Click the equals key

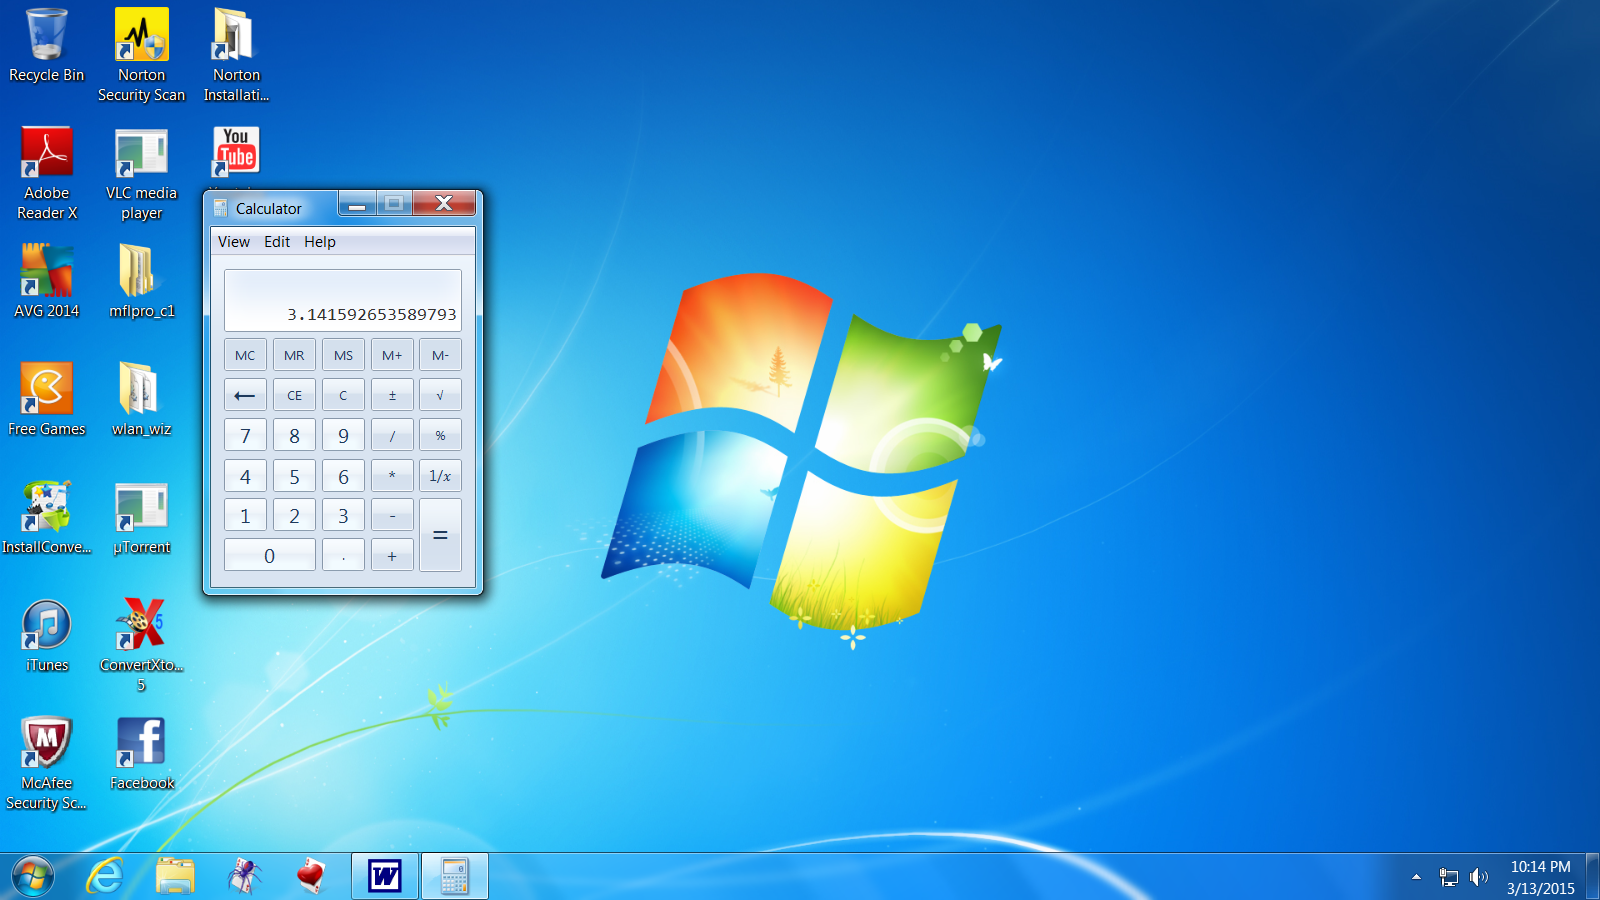point(440,535)
